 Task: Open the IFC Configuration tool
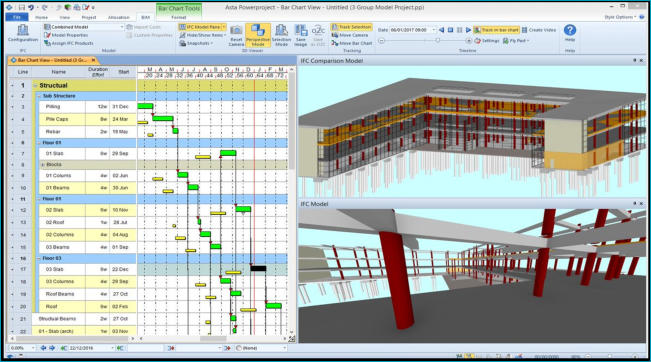pos(23,33)
